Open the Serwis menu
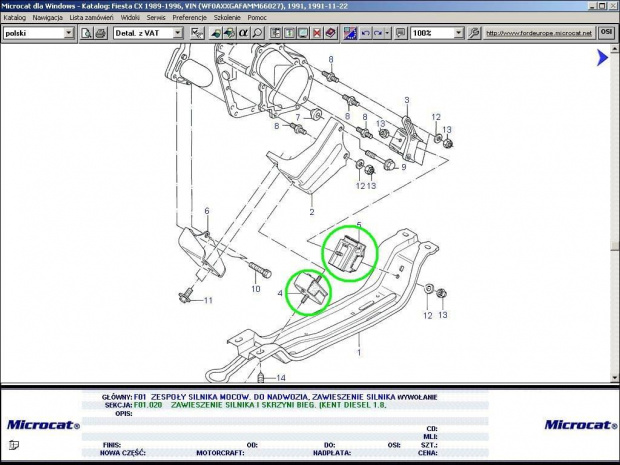 tap(156, 17)
